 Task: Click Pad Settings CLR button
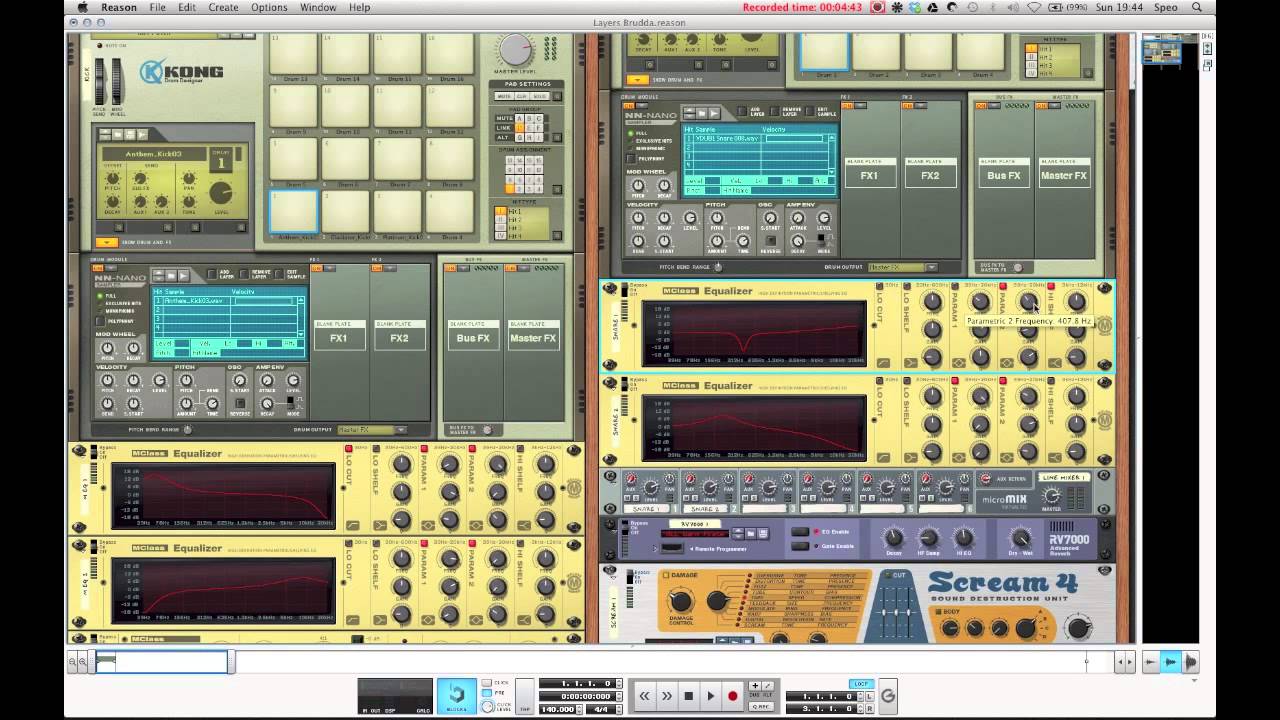click(521, 96)
